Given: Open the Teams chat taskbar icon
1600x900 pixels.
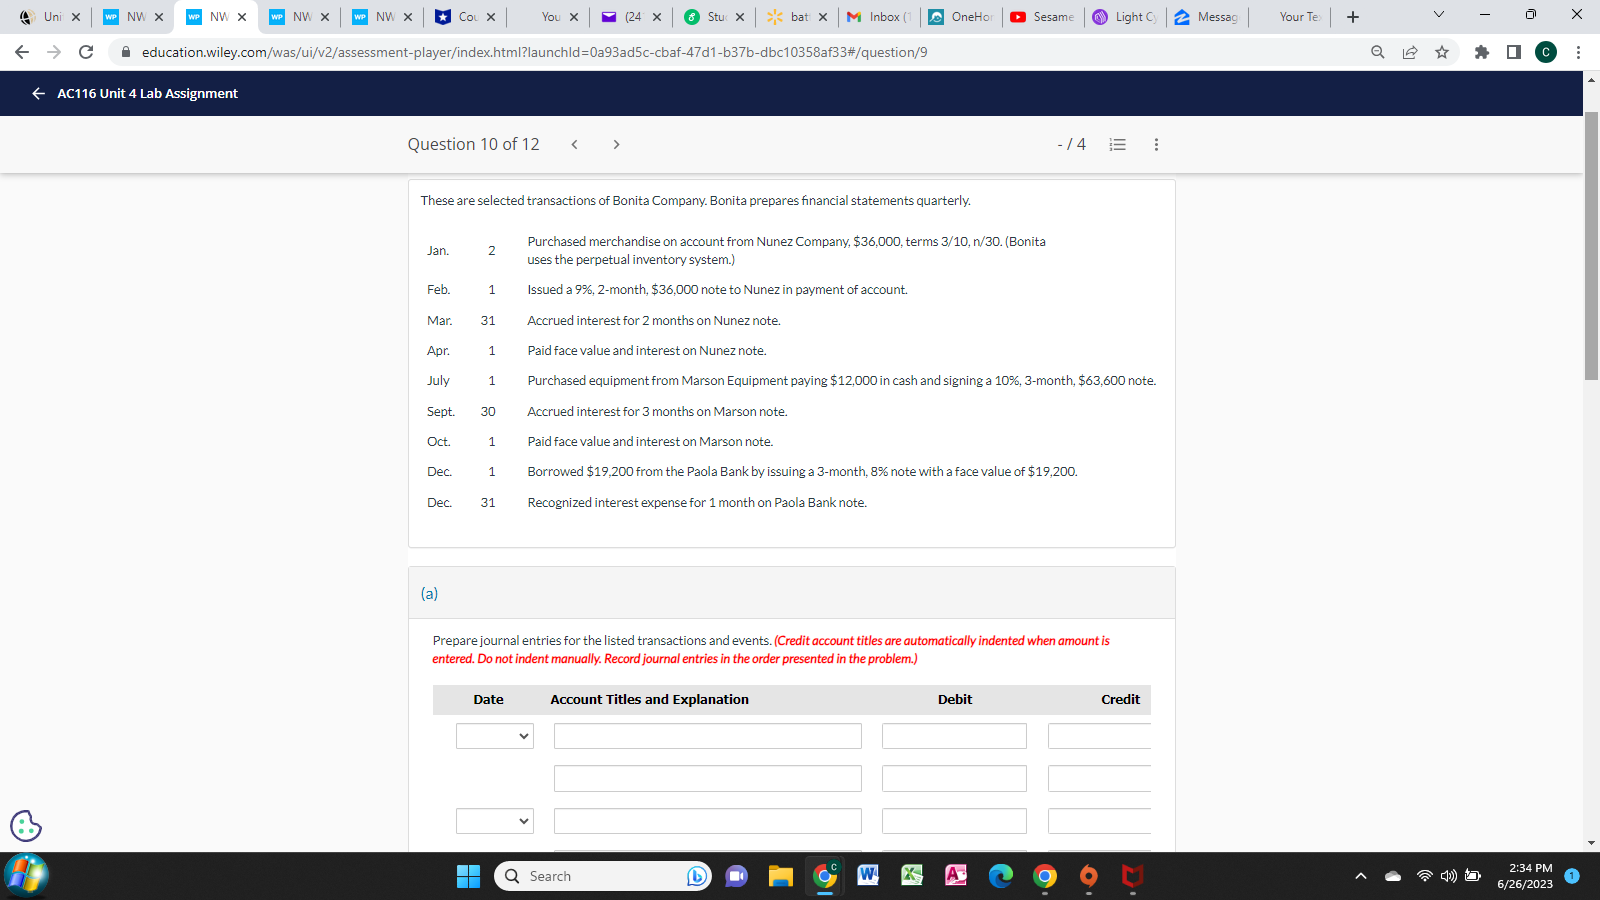Looking at the screenshot, I should (x=737, y=876).
